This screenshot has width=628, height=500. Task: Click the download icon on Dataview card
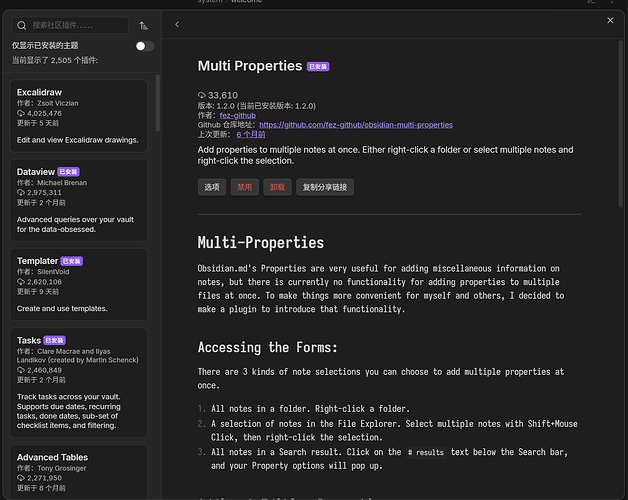pos(21,193)
